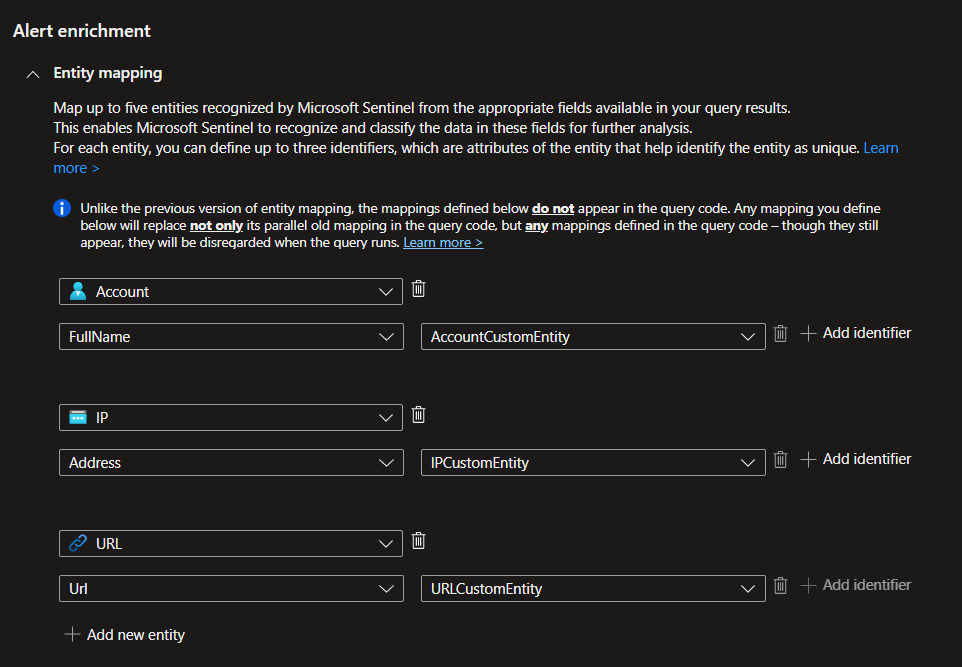Open the Account entity type dropdown
Screen dimensions: 962x667
point(231,291)
